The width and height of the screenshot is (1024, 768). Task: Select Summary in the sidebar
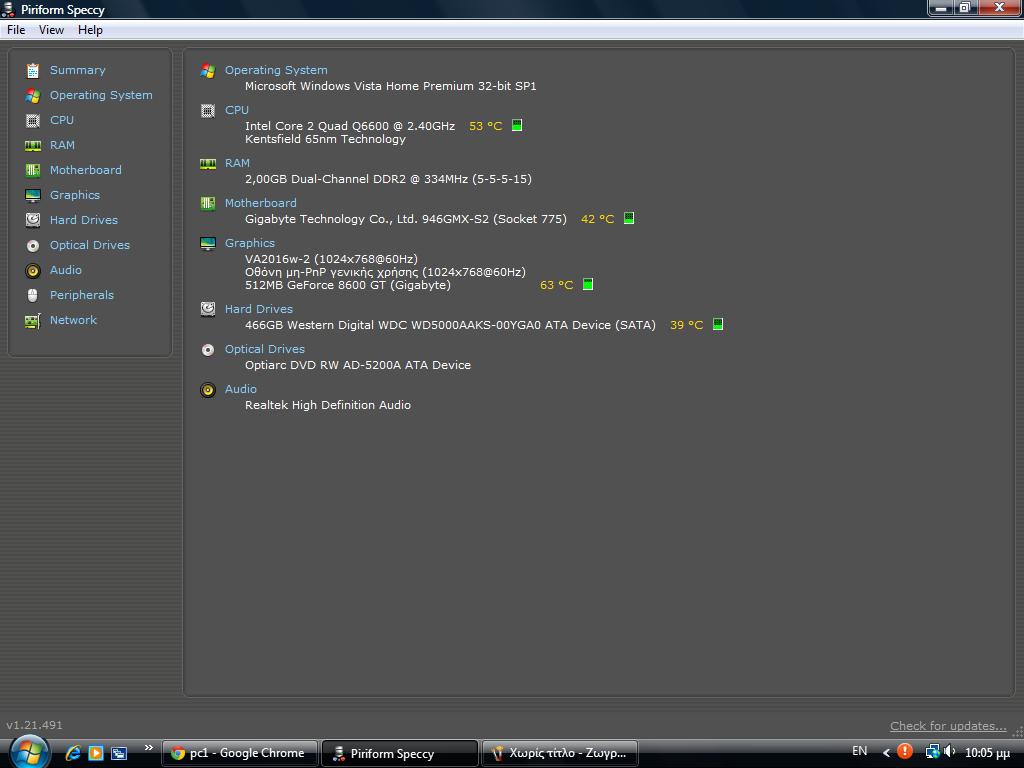[78, 70]
